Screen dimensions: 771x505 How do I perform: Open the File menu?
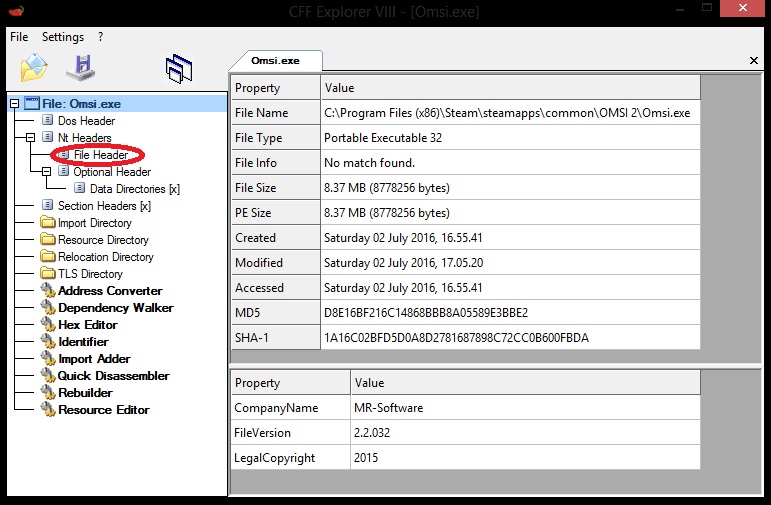coord(19,37)
